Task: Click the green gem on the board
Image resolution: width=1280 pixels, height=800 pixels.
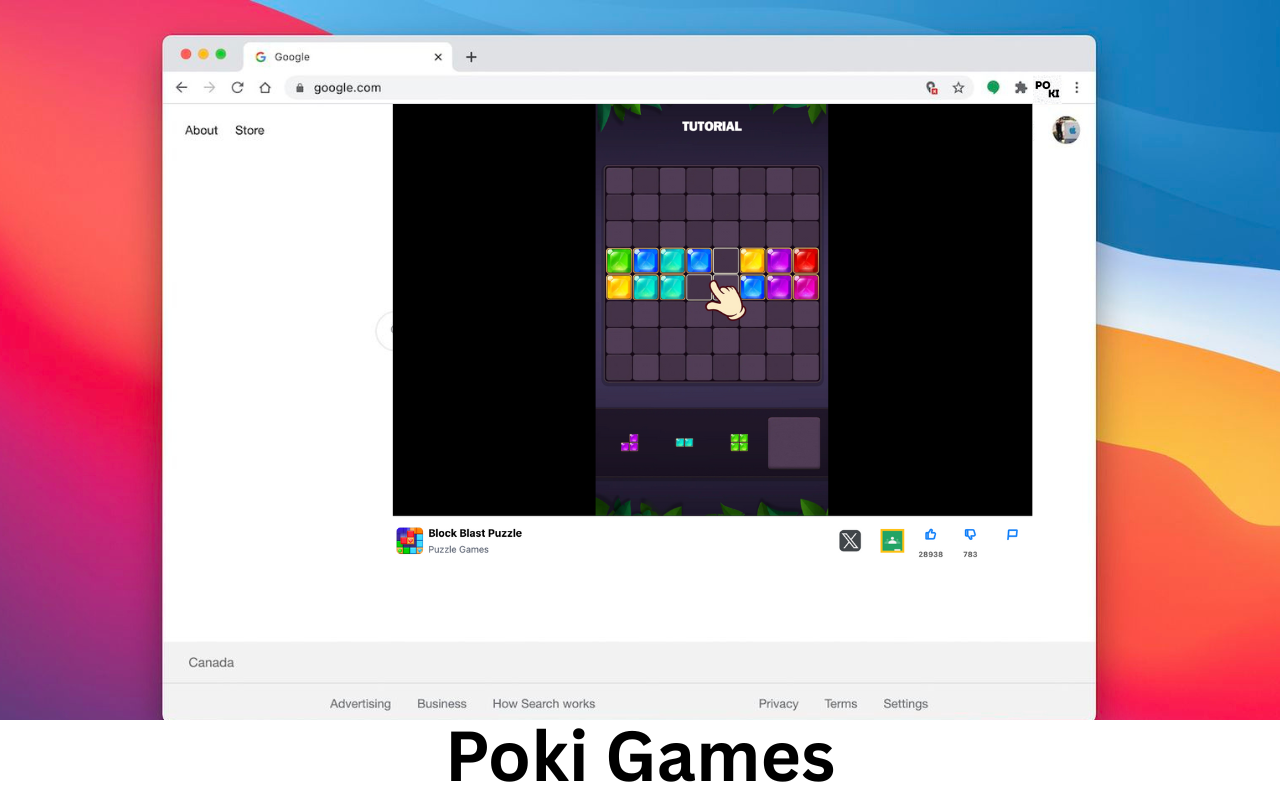Action: 619,261
